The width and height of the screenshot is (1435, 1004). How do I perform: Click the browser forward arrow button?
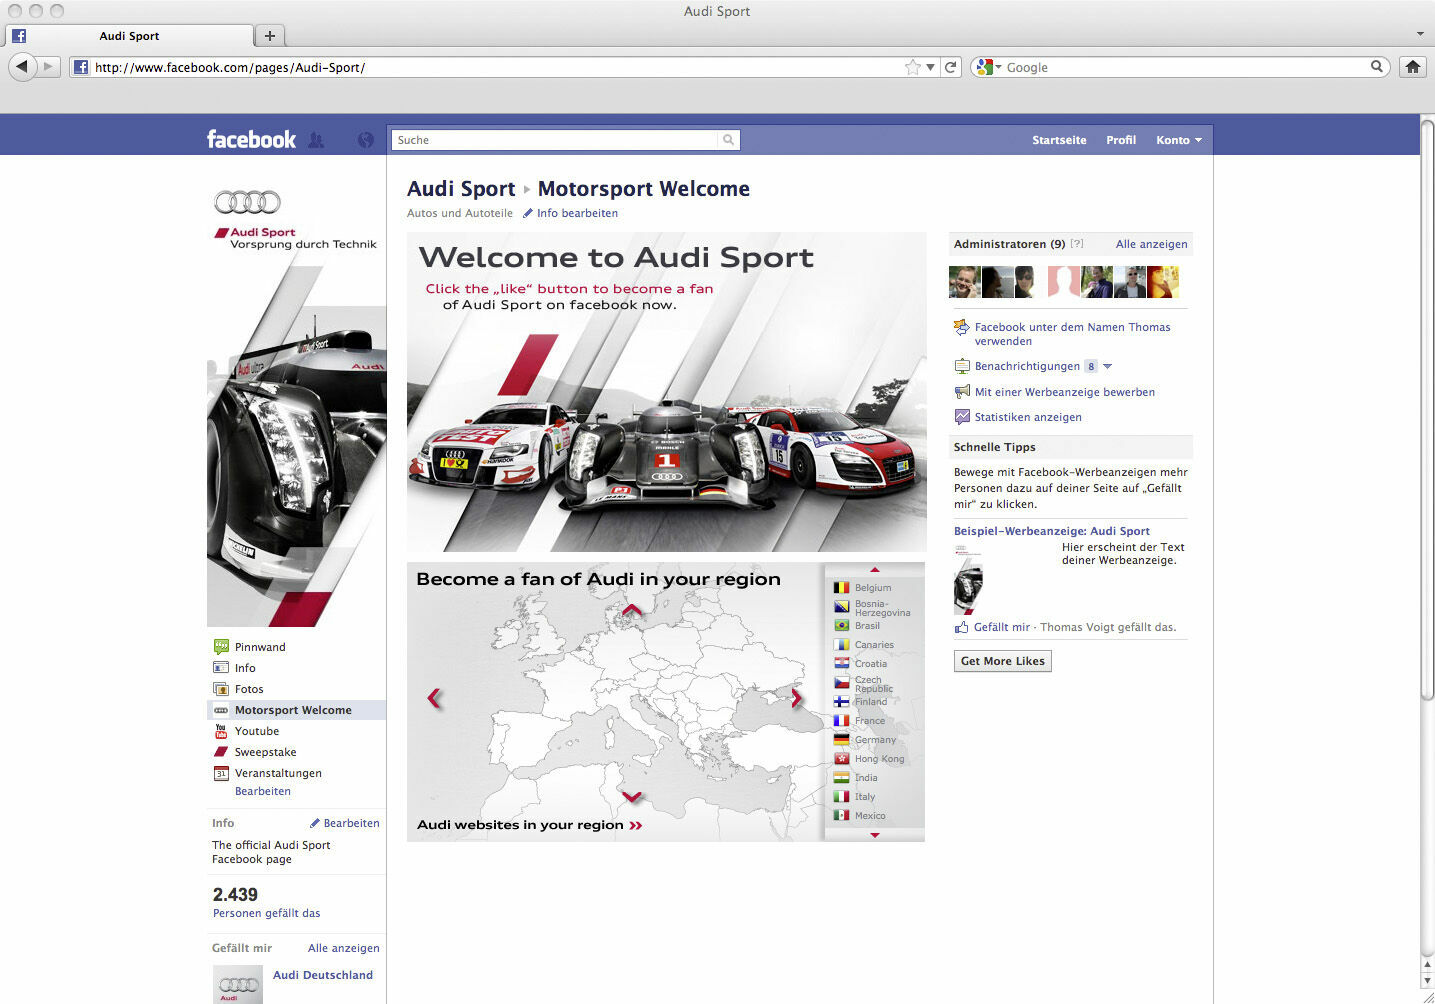pyautogui.click(x=48, y=67)
